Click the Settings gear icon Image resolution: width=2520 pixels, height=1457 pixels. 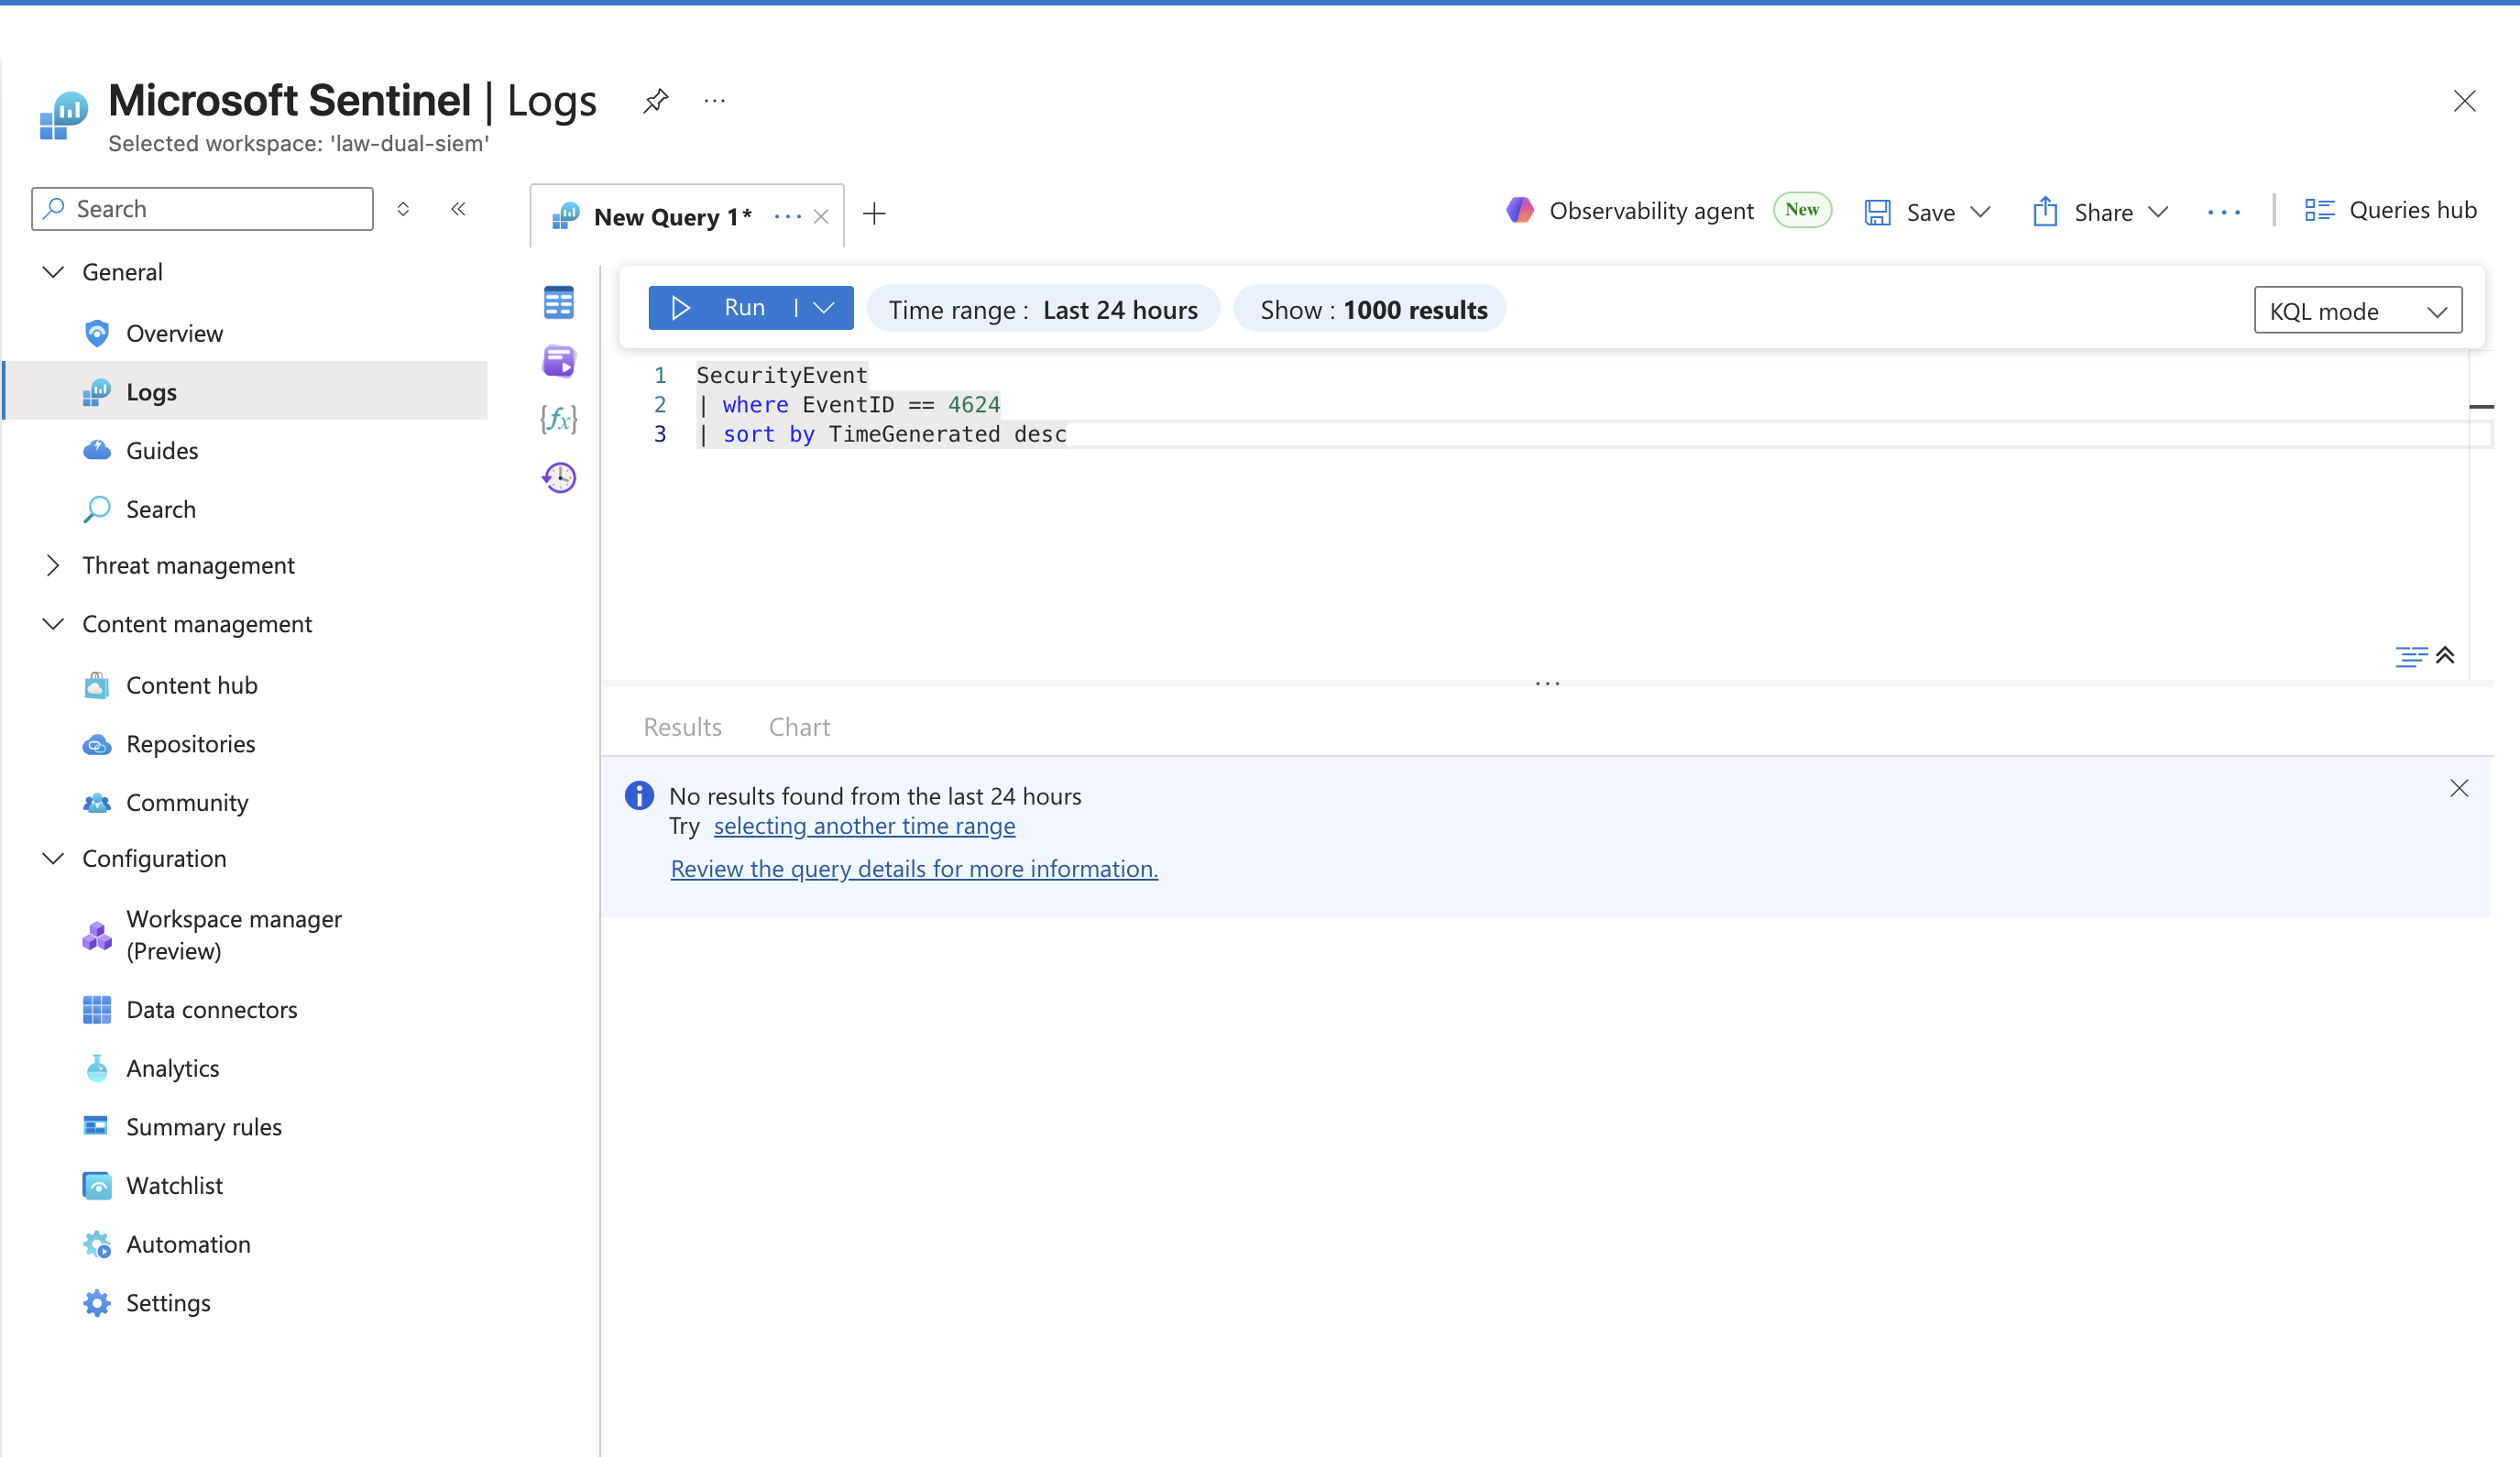(x=97, y=1303)
